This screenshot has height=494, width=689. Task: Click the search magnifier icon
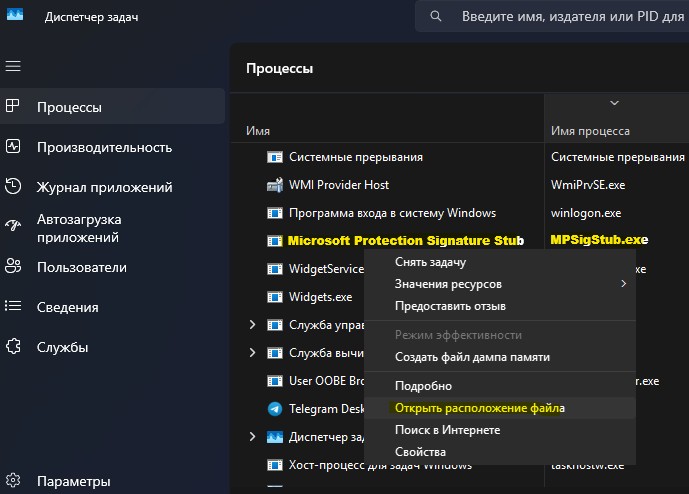pyautogui.click(x=435, y=16)
